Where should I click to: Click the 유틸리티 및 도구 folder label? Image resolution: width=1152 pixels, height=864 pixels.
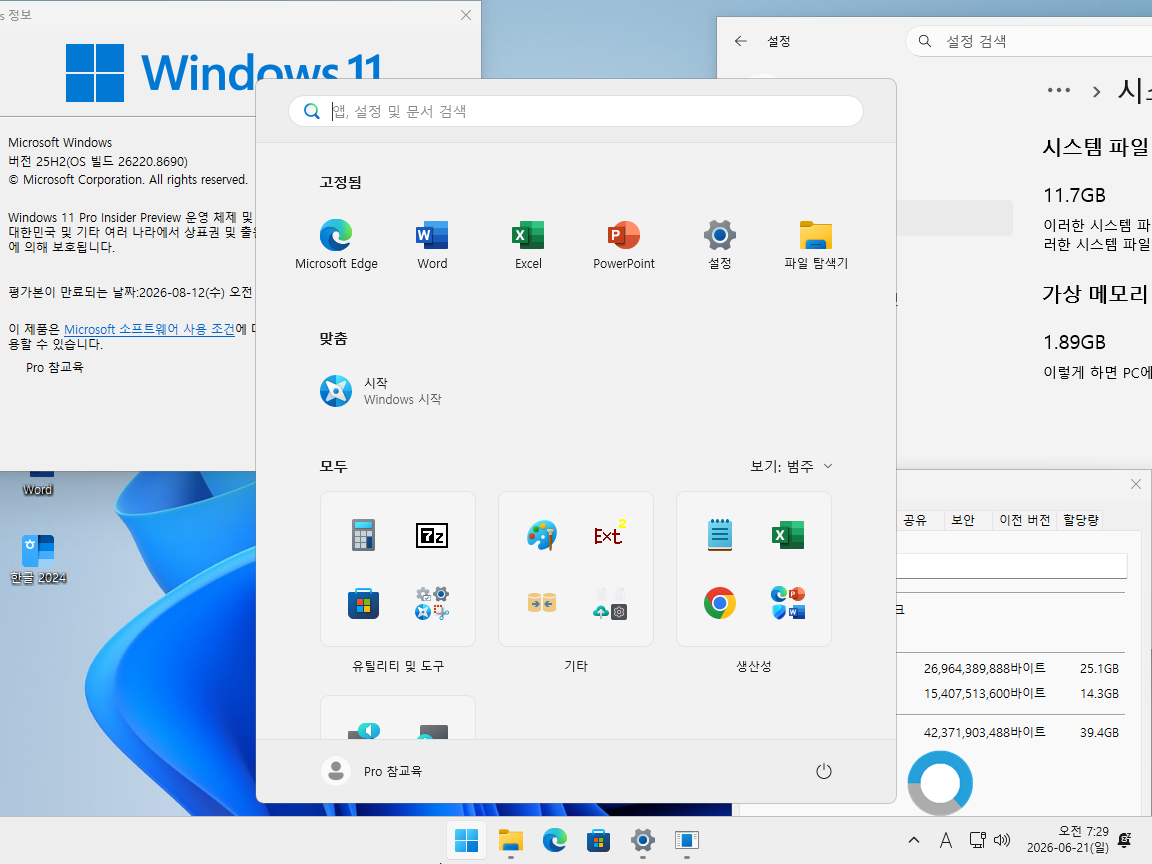[x=398, y=666]
